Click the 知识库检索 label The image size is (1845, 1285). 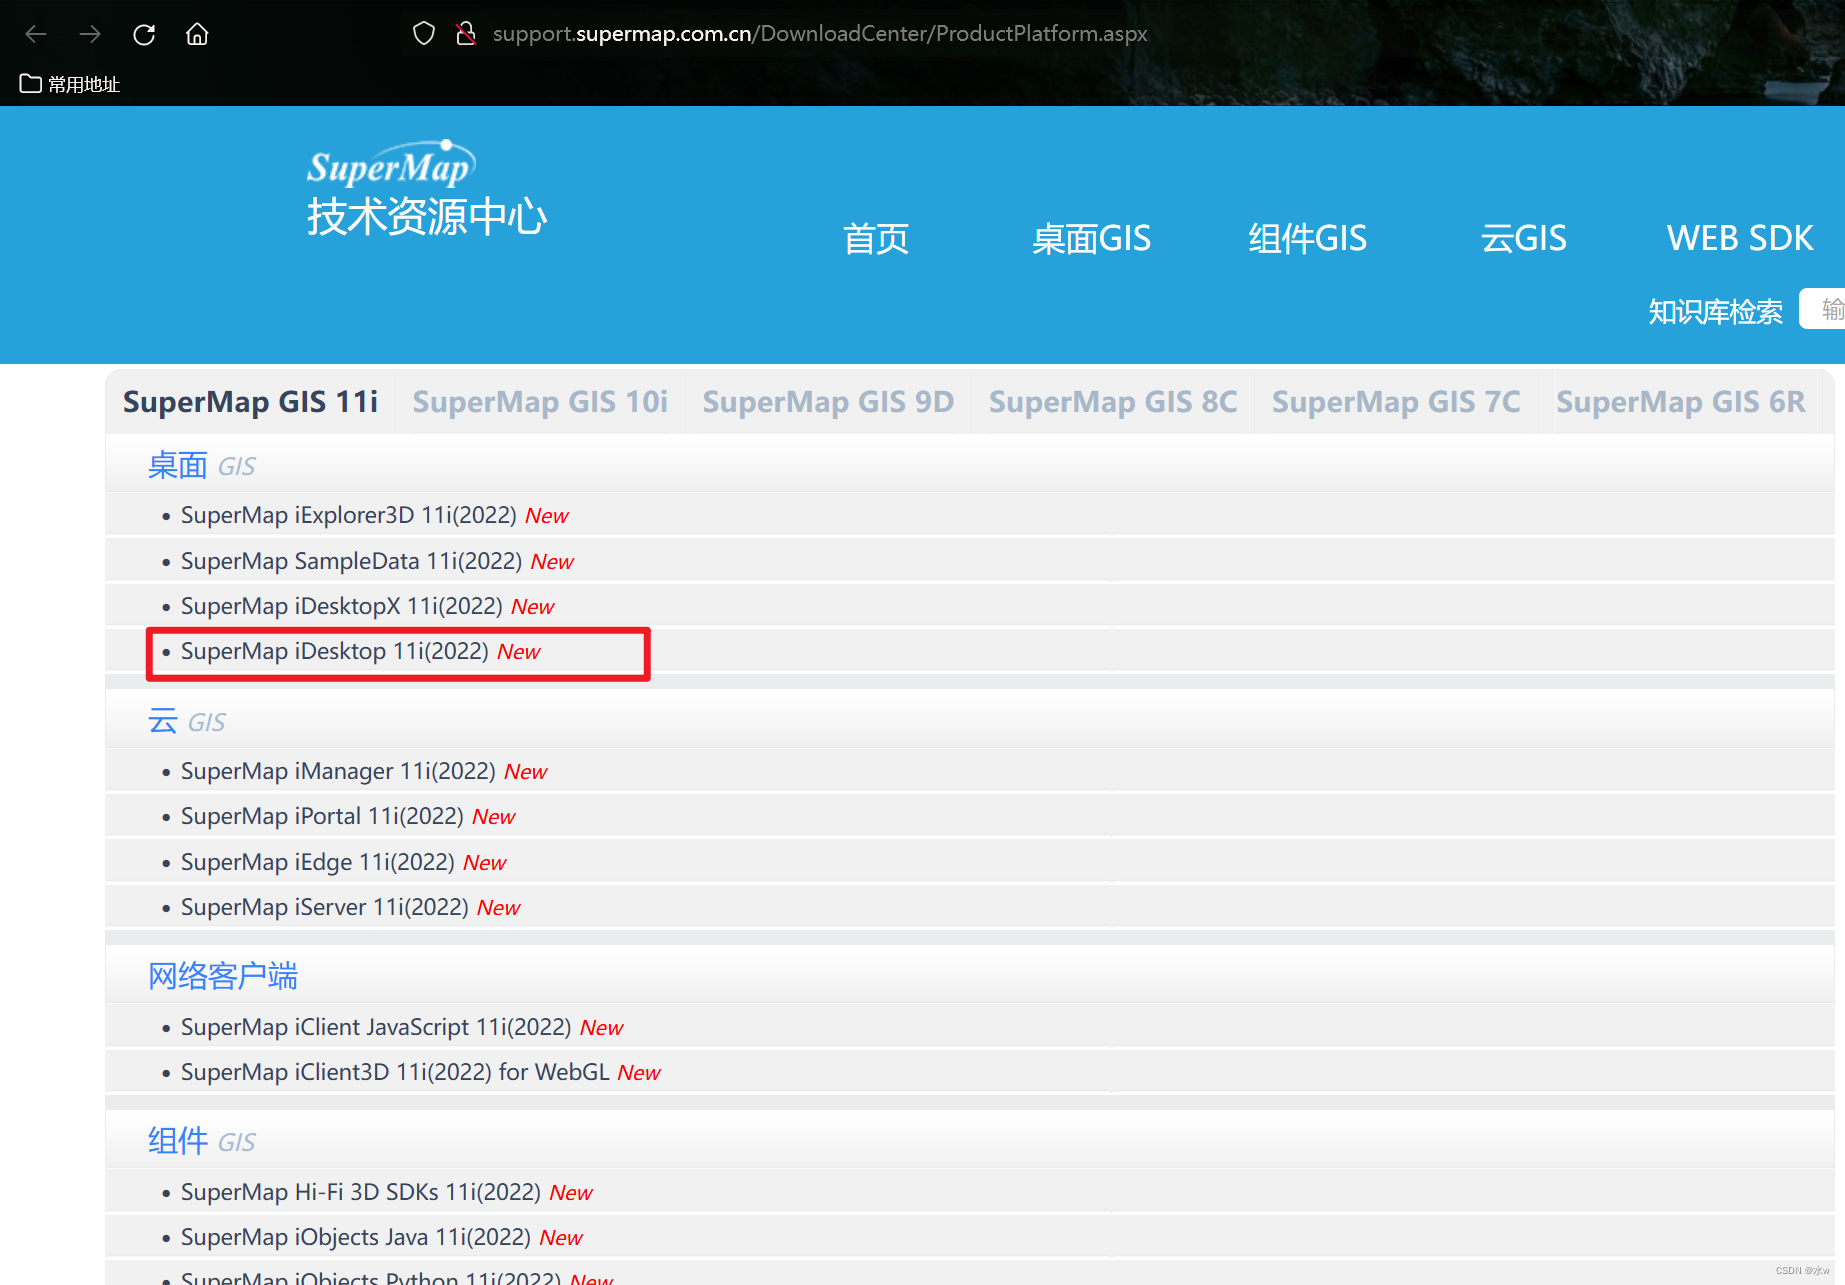(x=1715, y=312)
